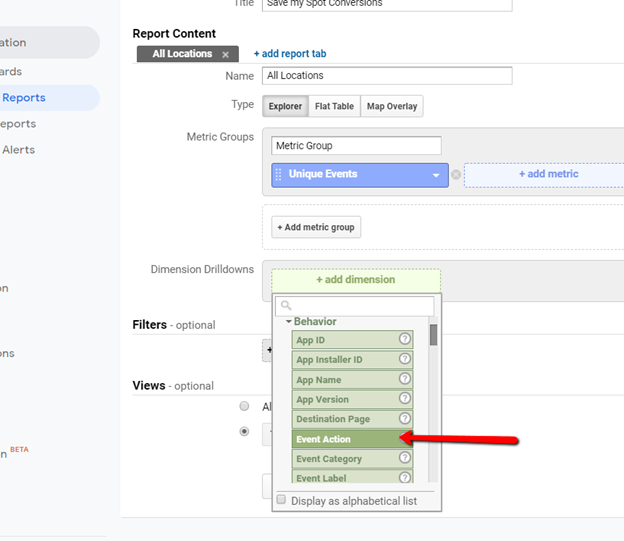Choose the Event Category dimension

click(352, 459)
